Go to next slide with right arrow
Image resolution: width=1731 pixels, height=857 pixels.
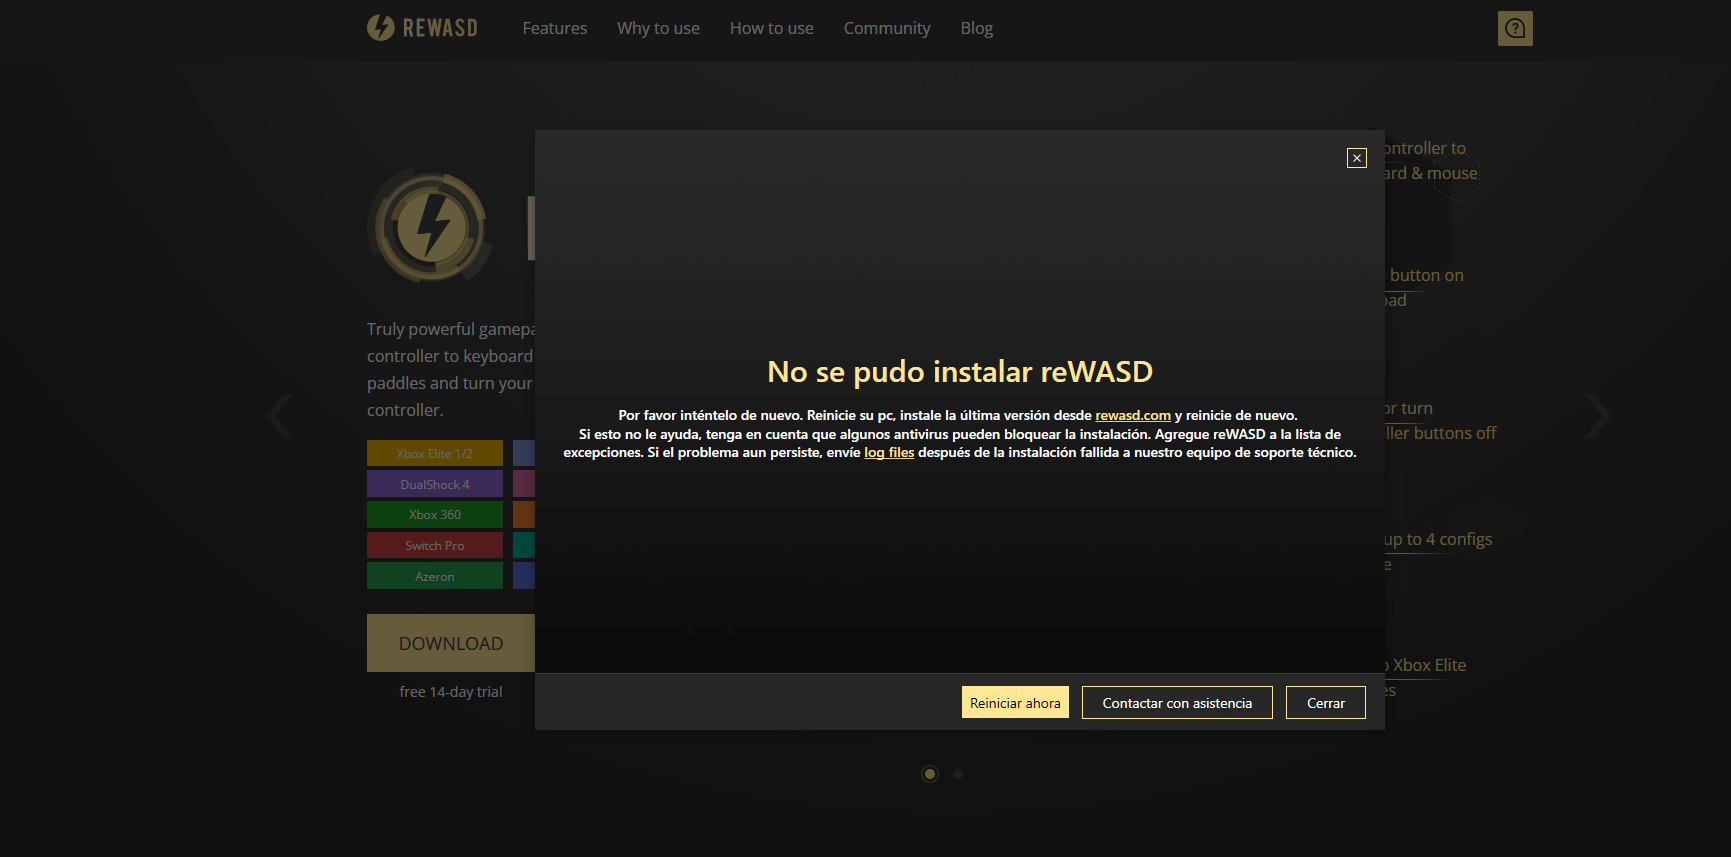tap(1597, 416)
